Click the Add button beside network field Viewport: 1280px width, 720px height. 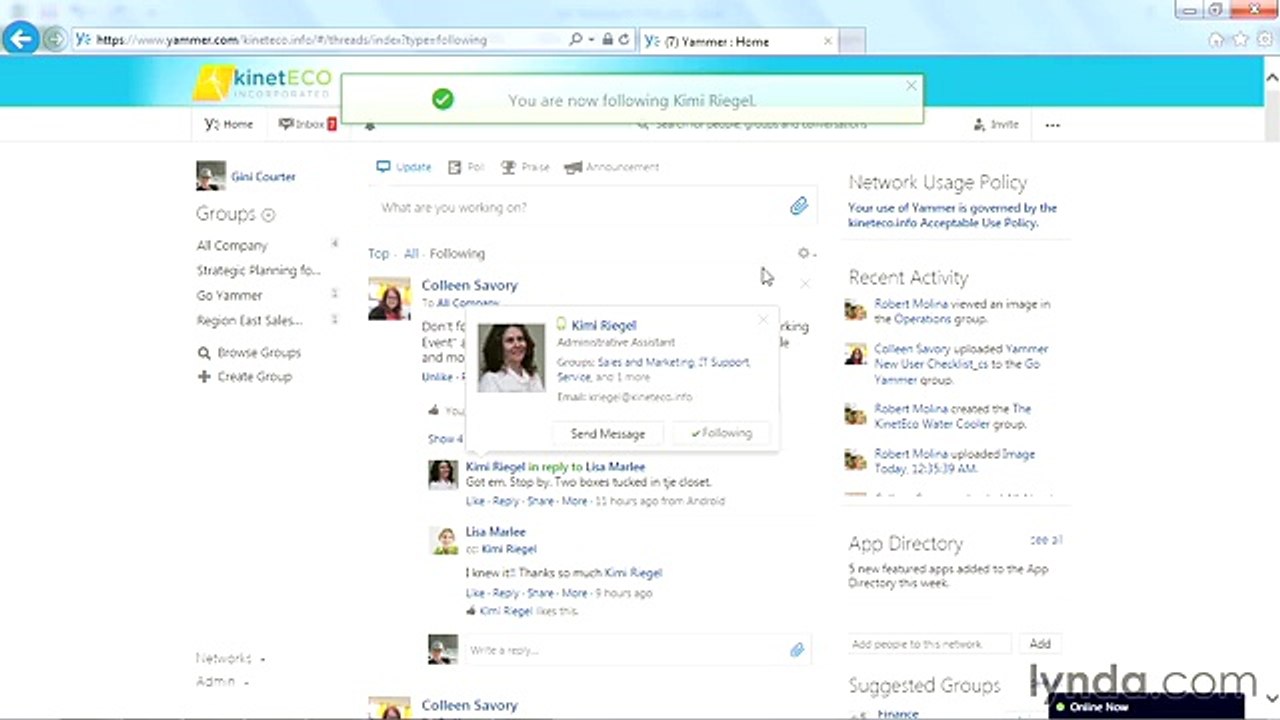(1040, 644)
